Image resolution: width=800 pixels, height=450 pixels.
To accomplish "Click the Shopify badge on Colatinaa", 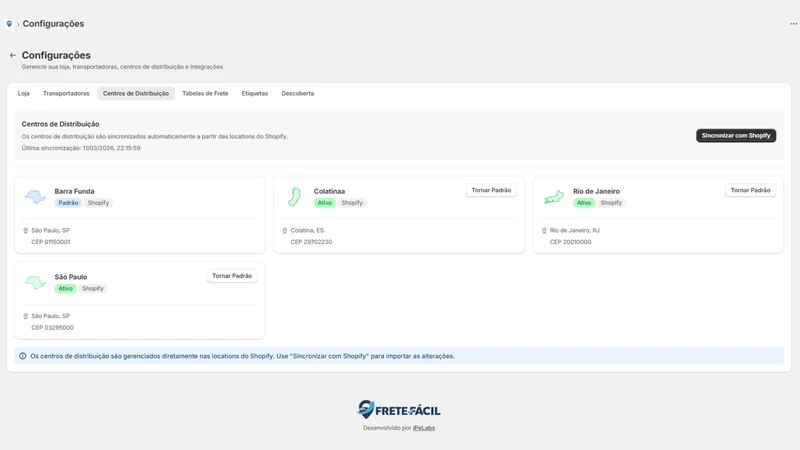I will point(352,203).
